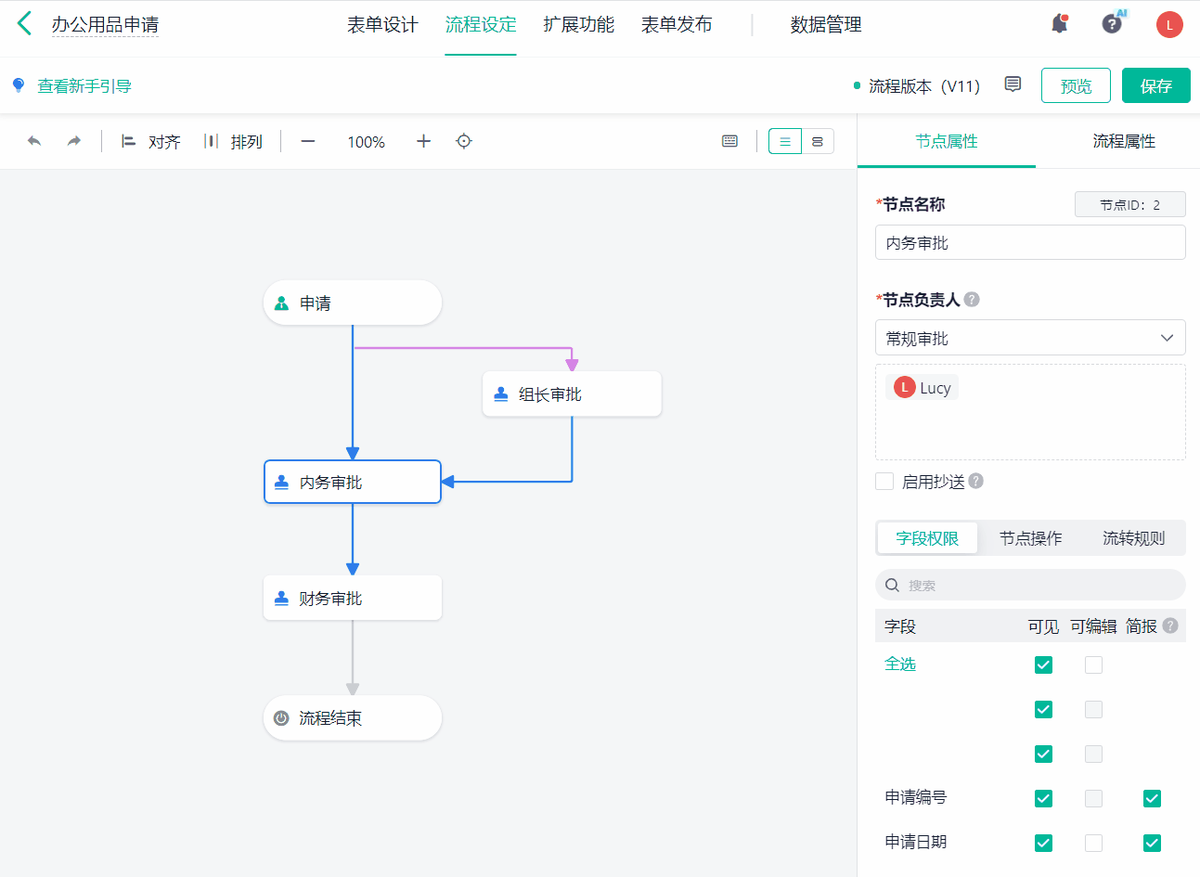This screenshot has height=877, width=1200.
Task: Open the 表单发布 tab
Action: (677, 25)
